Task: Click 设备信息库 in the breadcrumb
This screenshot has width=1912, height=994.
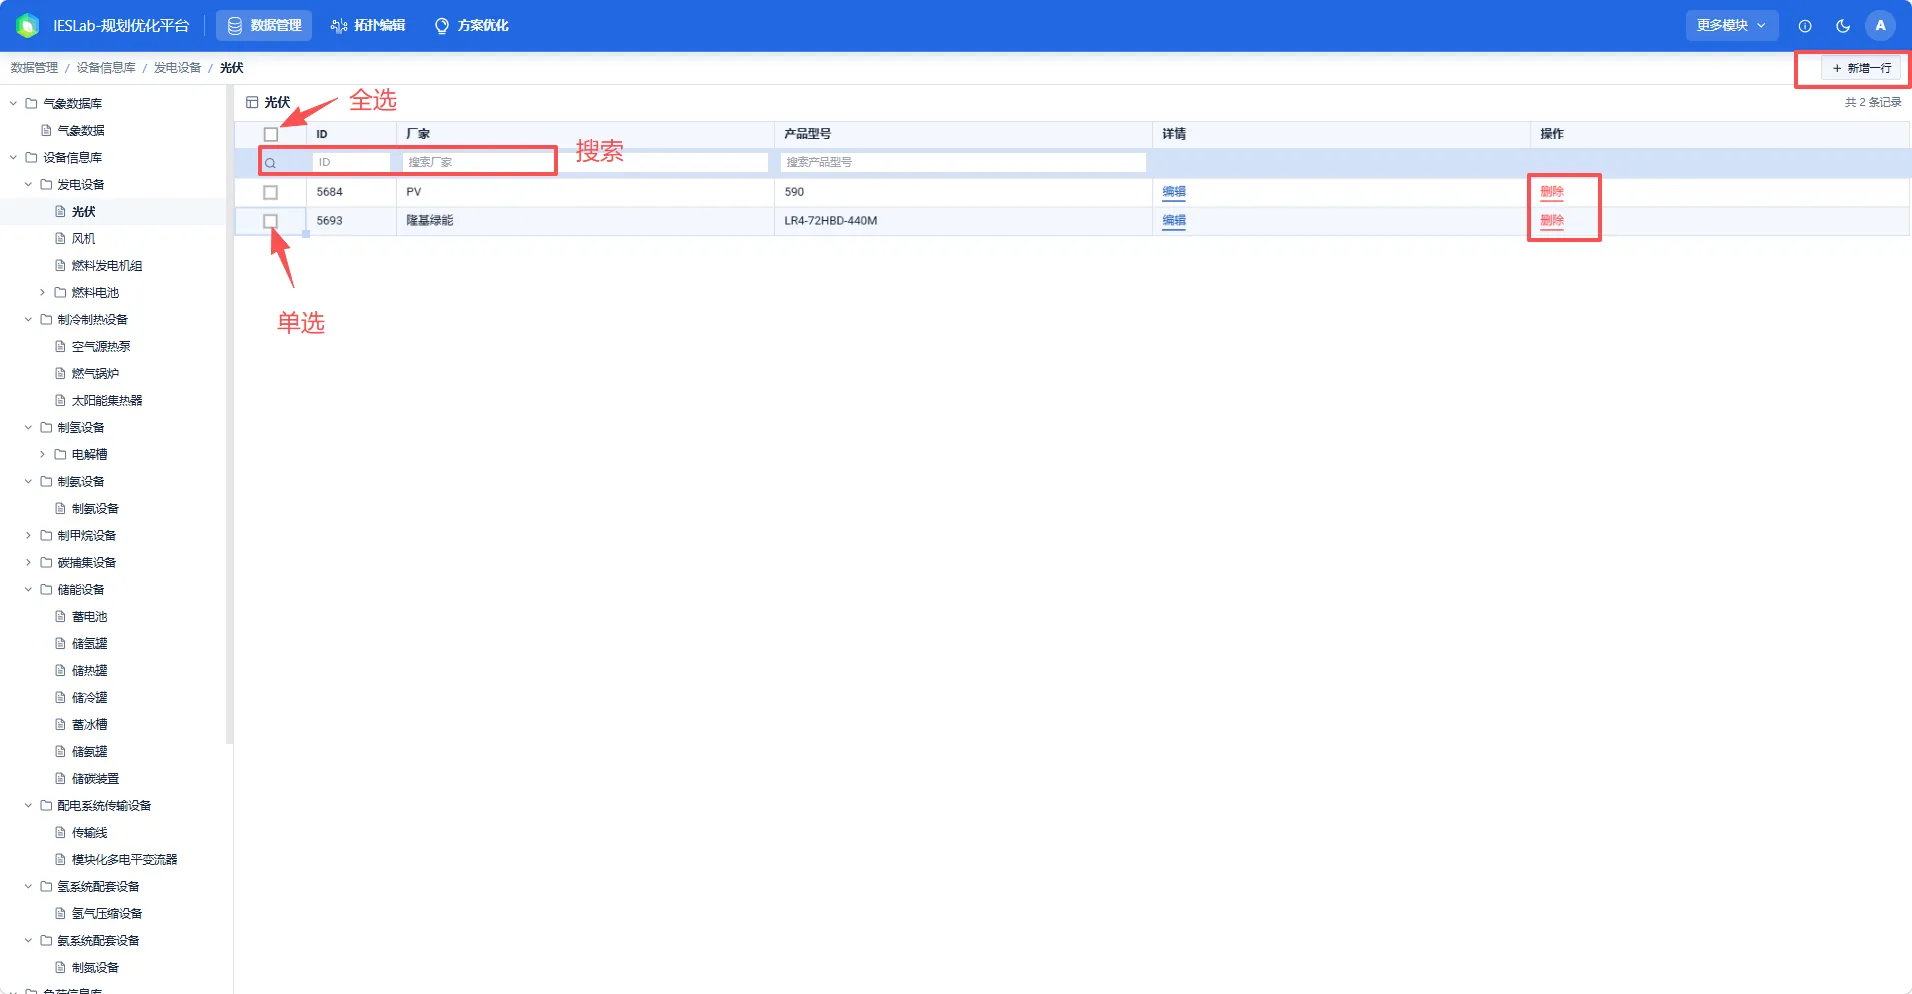Action: coord(106,68)
